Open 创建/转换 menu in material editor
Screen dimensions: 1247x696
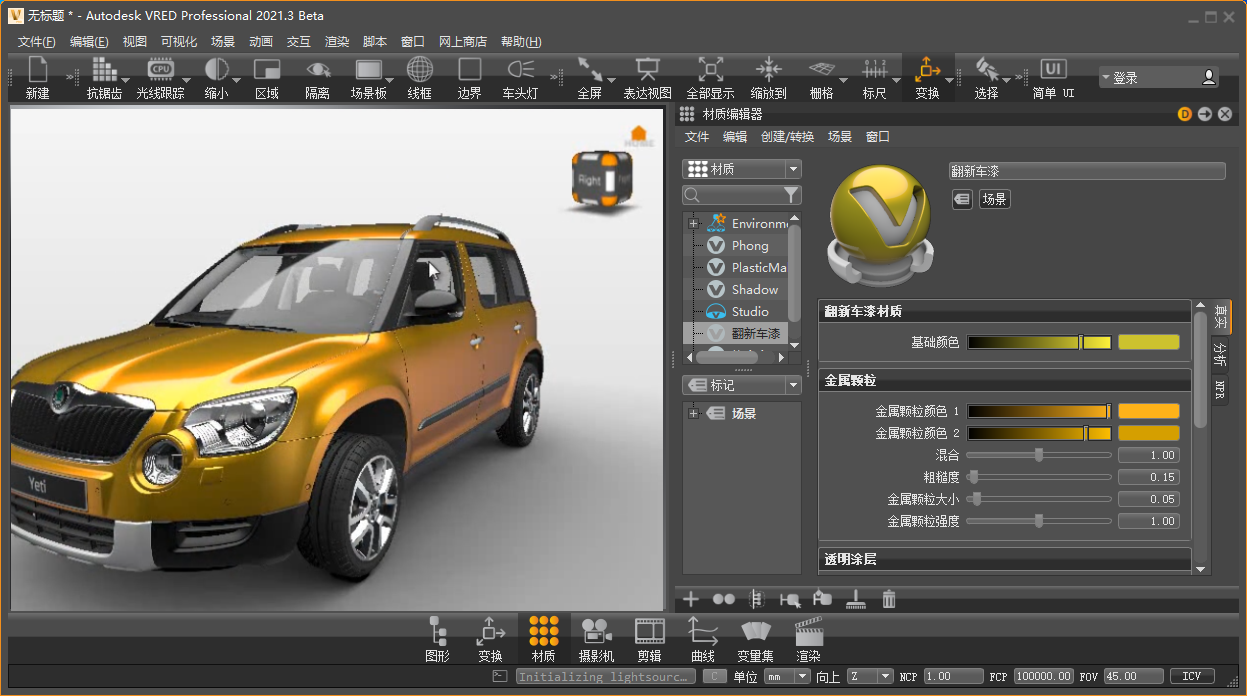point(787,137)
